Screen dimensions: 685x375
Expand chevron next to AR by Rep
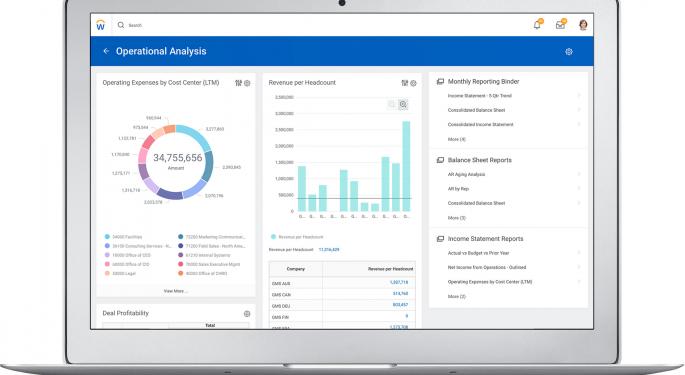(x=579, y=189)
